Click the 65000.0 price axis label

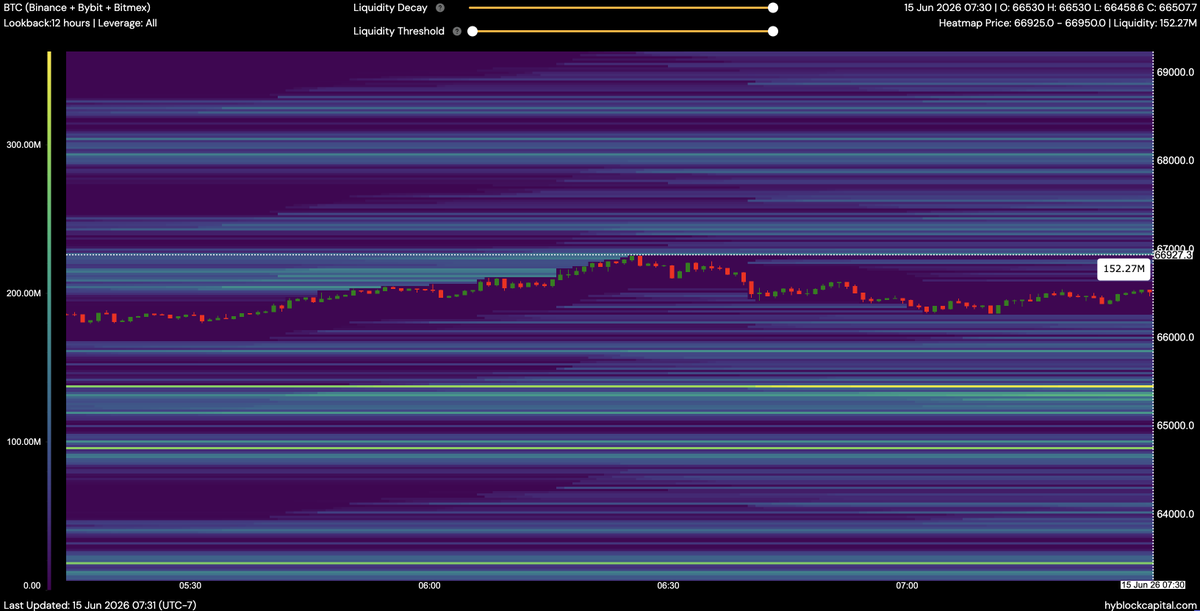coord(1175,425)
